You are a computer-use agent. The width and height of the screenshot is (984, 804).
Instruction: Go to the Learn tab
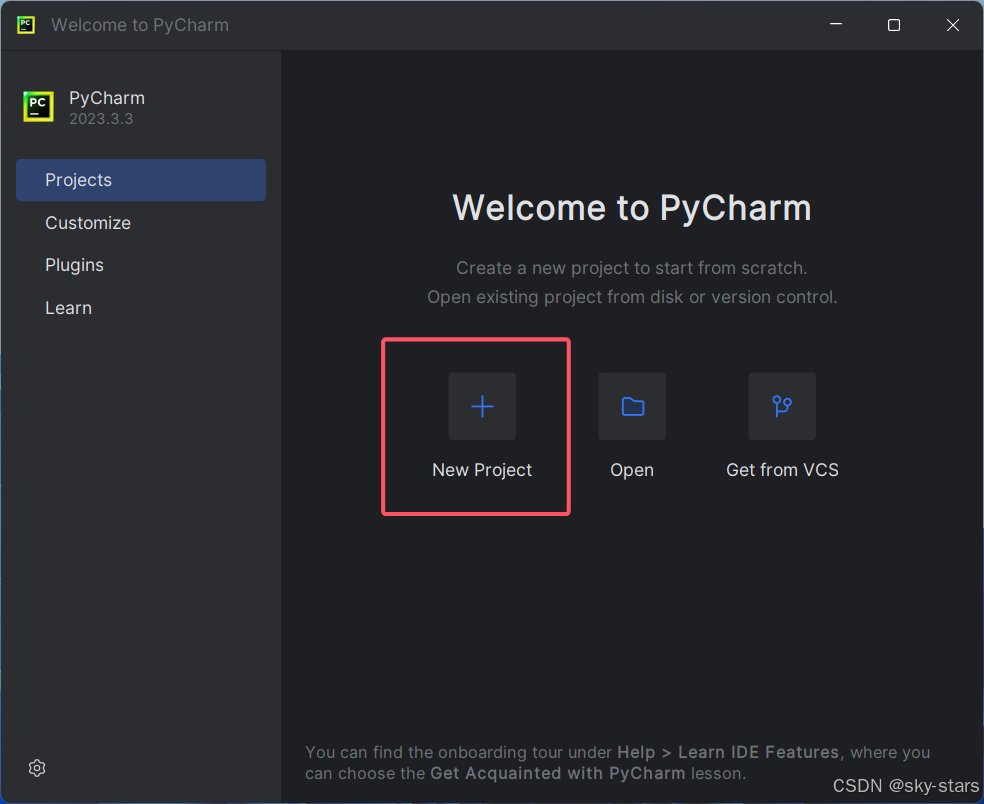(x=141, y=308)
